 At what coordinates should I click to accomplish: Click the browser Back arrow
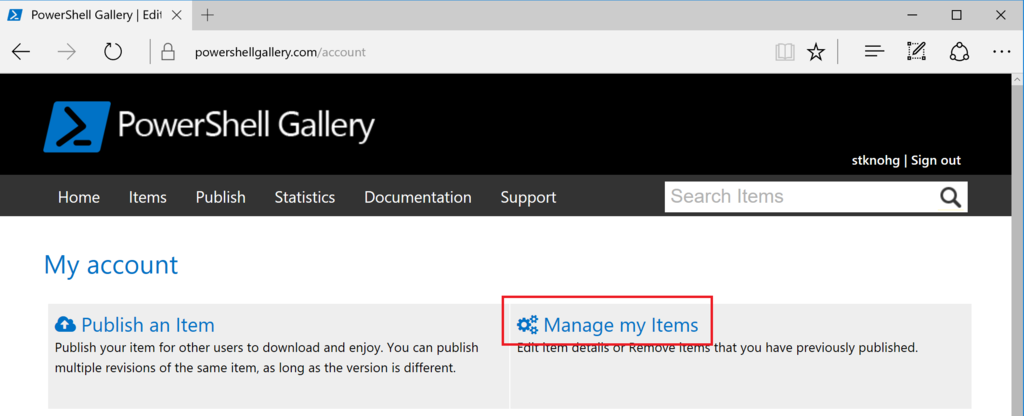pos(21,52)
